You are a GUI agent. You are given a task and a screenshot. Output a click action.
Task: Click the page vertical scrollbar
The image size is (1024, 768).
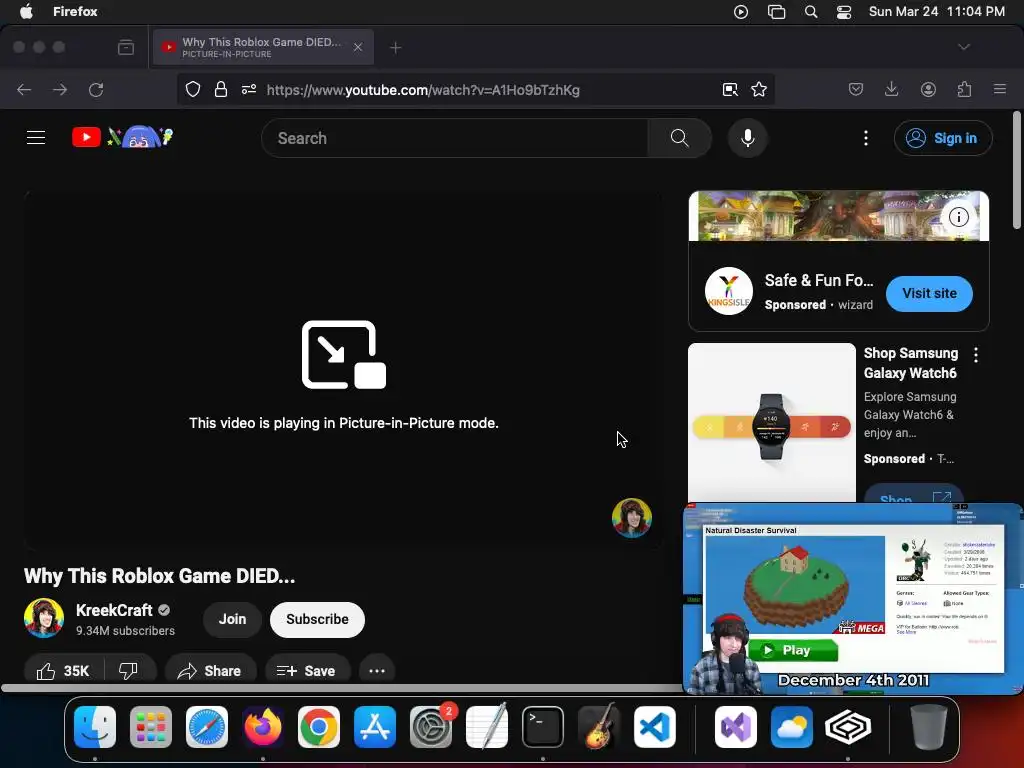tap(1016, 171)
